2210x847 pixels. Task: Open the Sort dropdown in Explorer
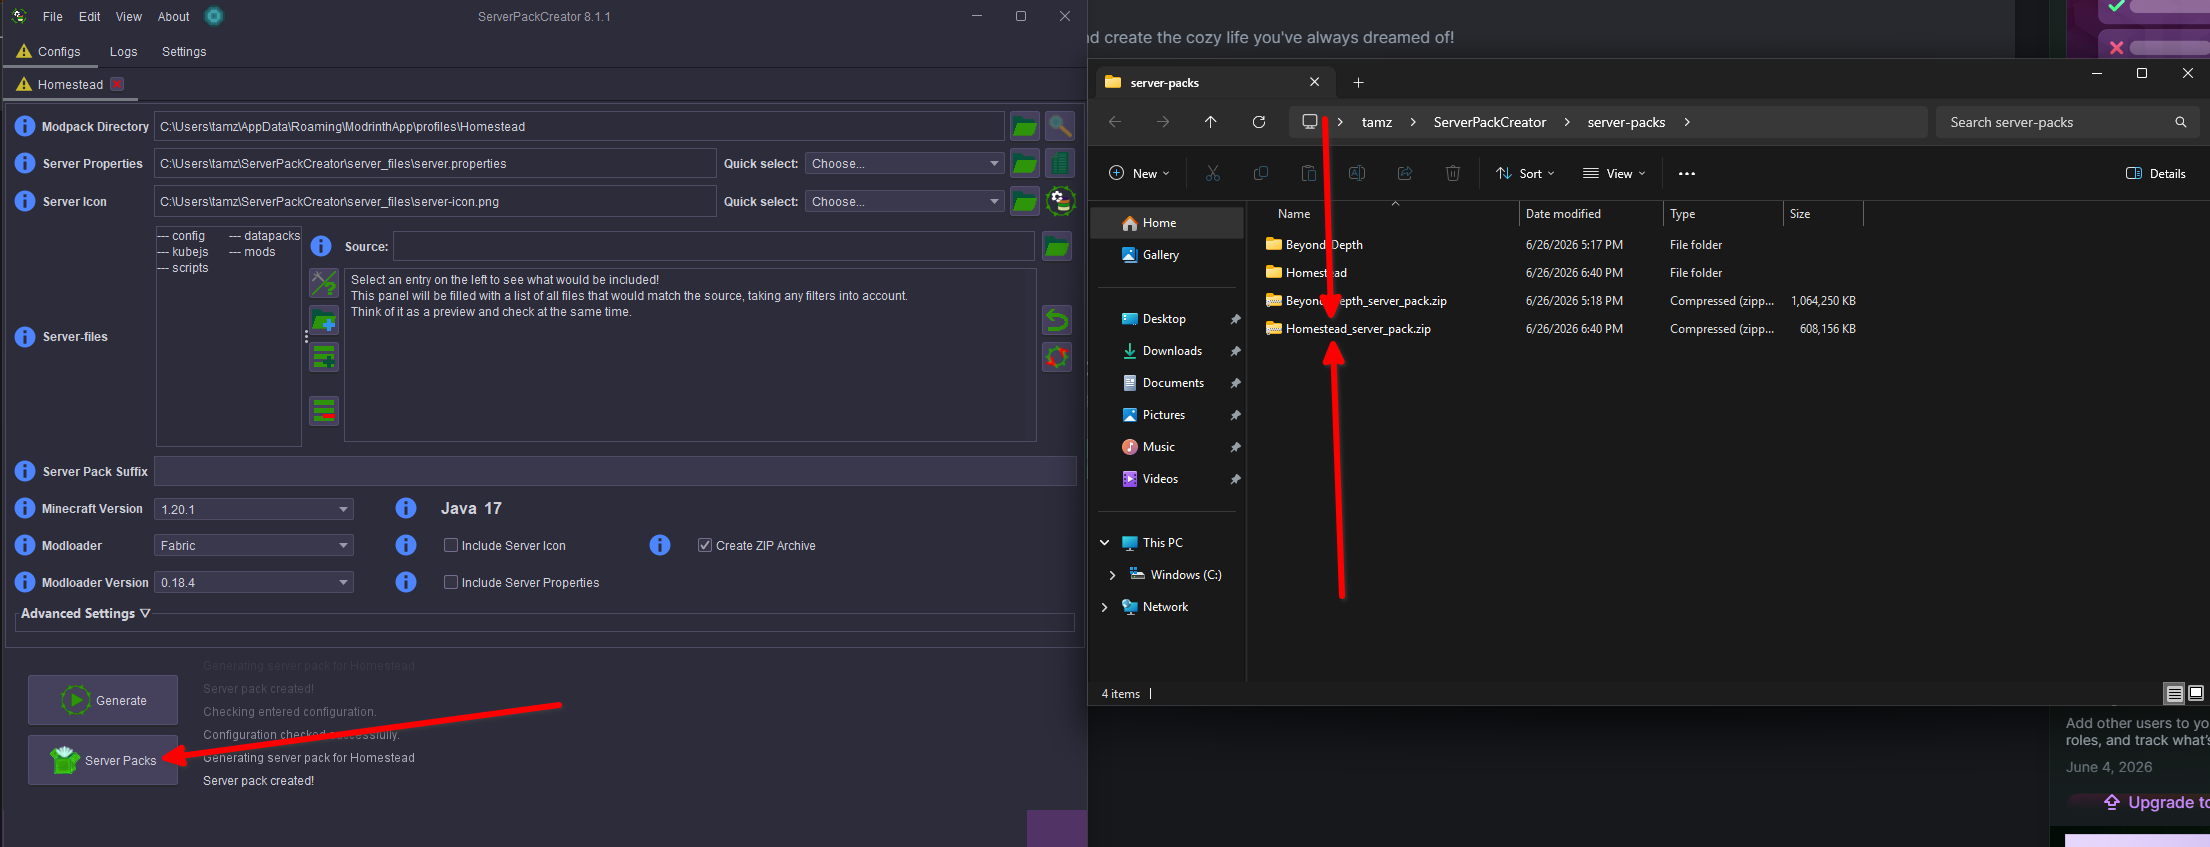coord(1525,173)
